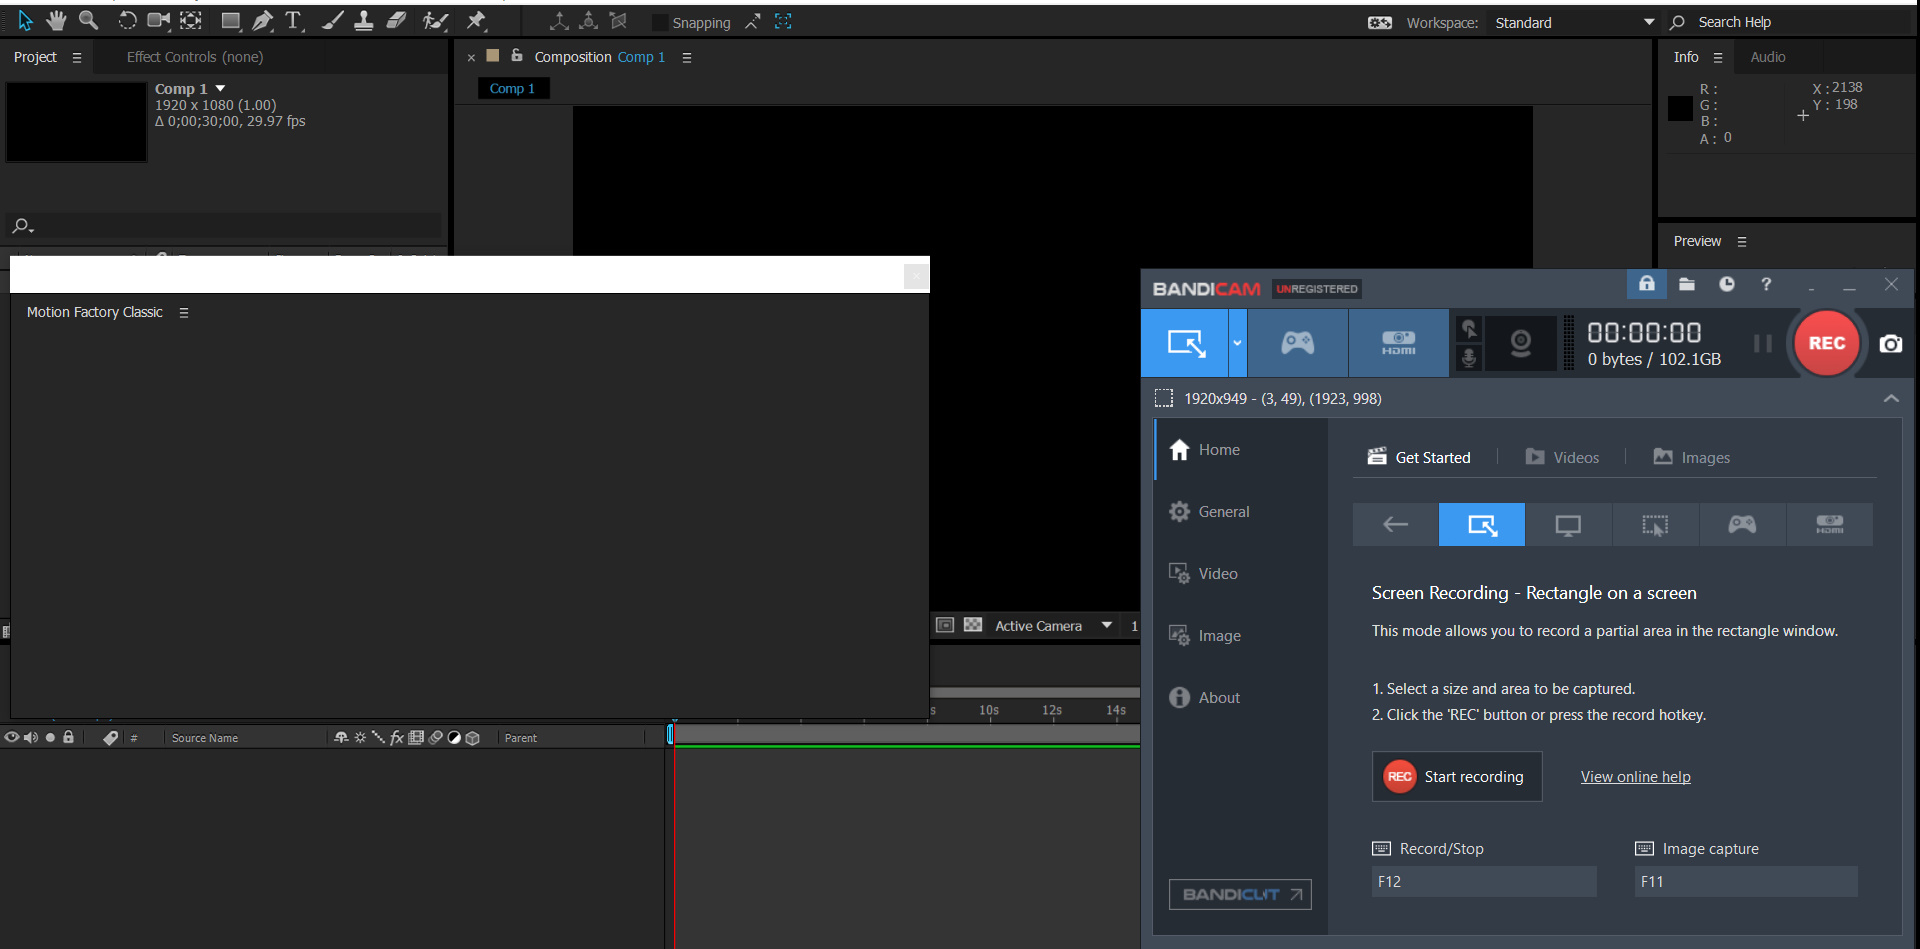Toggle Bandicam webcam overlay
Viewport: 1920px width, 949px height.
pos(1520,343)
